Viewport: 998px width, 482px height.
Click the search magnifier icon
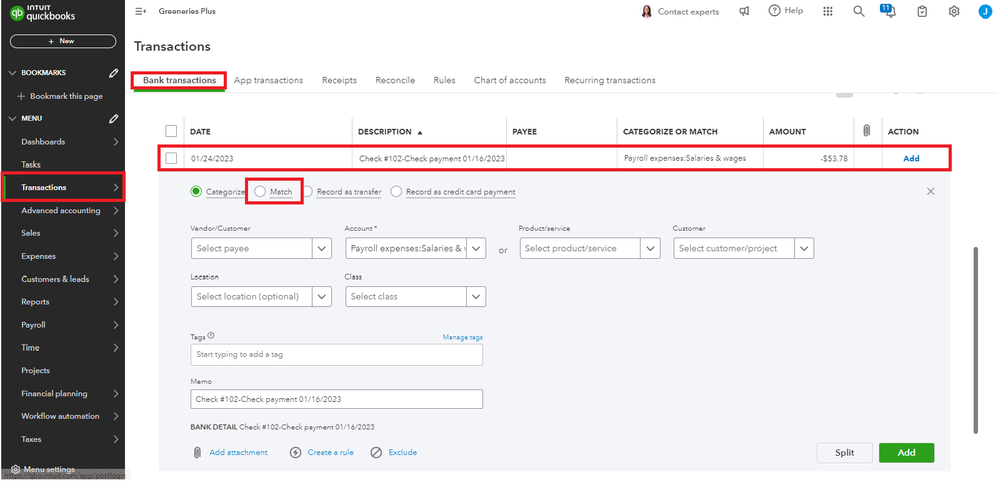(858, 11)
